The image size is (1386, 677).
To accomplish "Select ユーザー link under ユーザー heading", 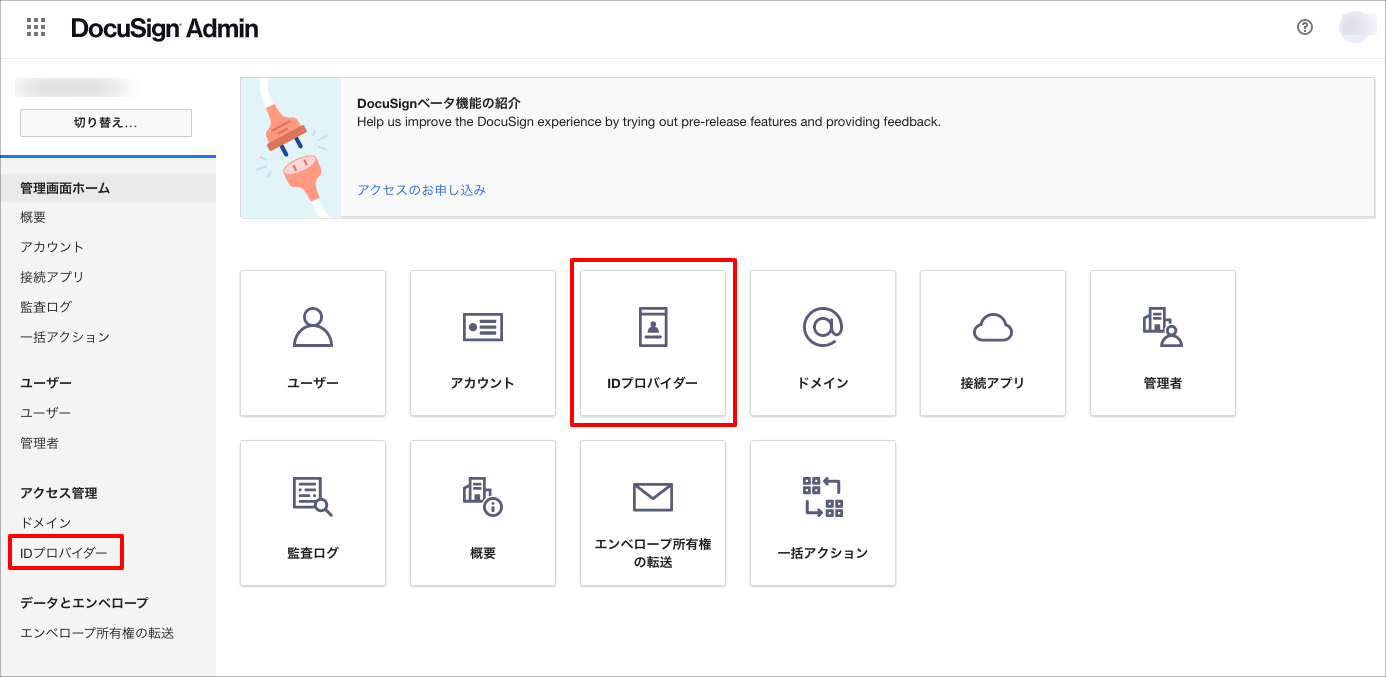I will click(x=46, y=413).
